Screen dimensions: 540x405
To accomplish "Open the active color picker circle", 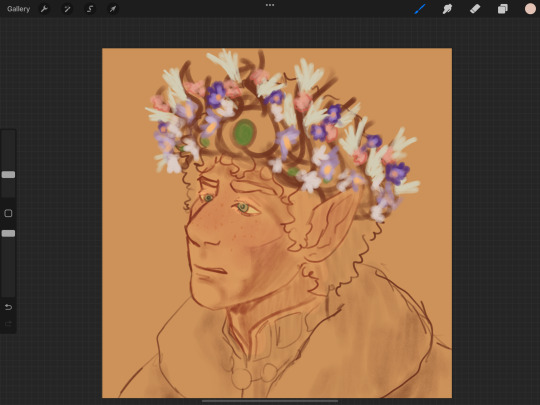I will [x=530, y=9].
